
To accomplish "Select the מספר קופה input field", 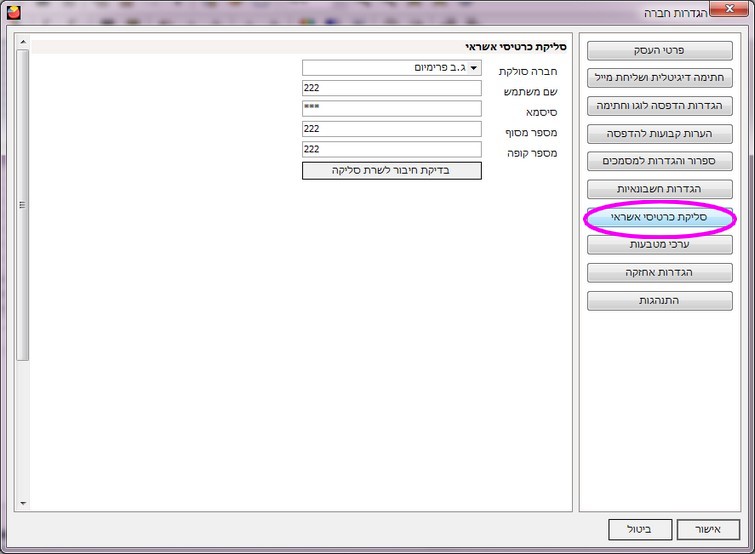I will [x=391, y=149].
